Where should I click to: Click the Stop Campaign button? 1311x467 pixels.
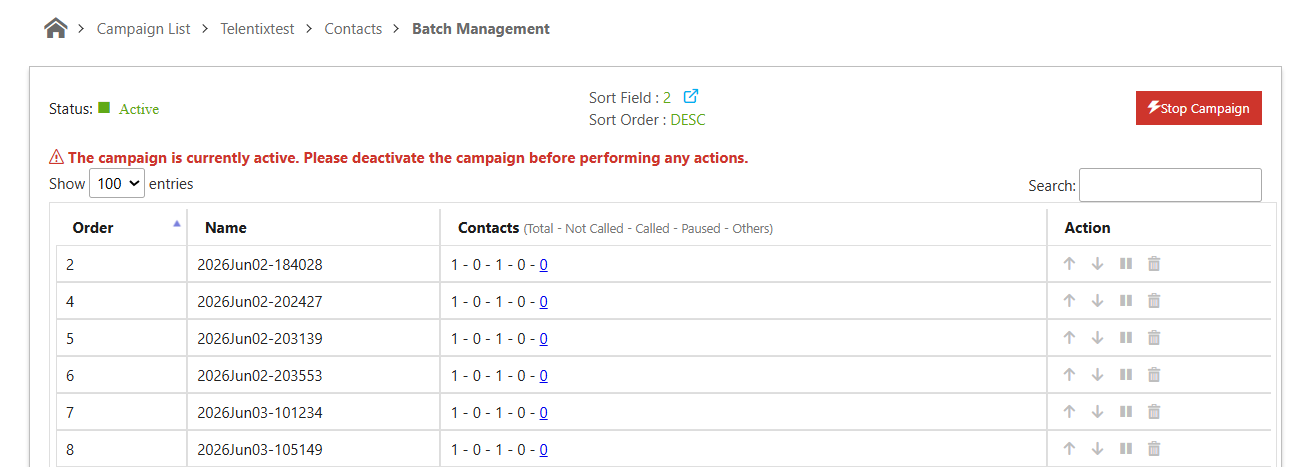pos(1199,108)
